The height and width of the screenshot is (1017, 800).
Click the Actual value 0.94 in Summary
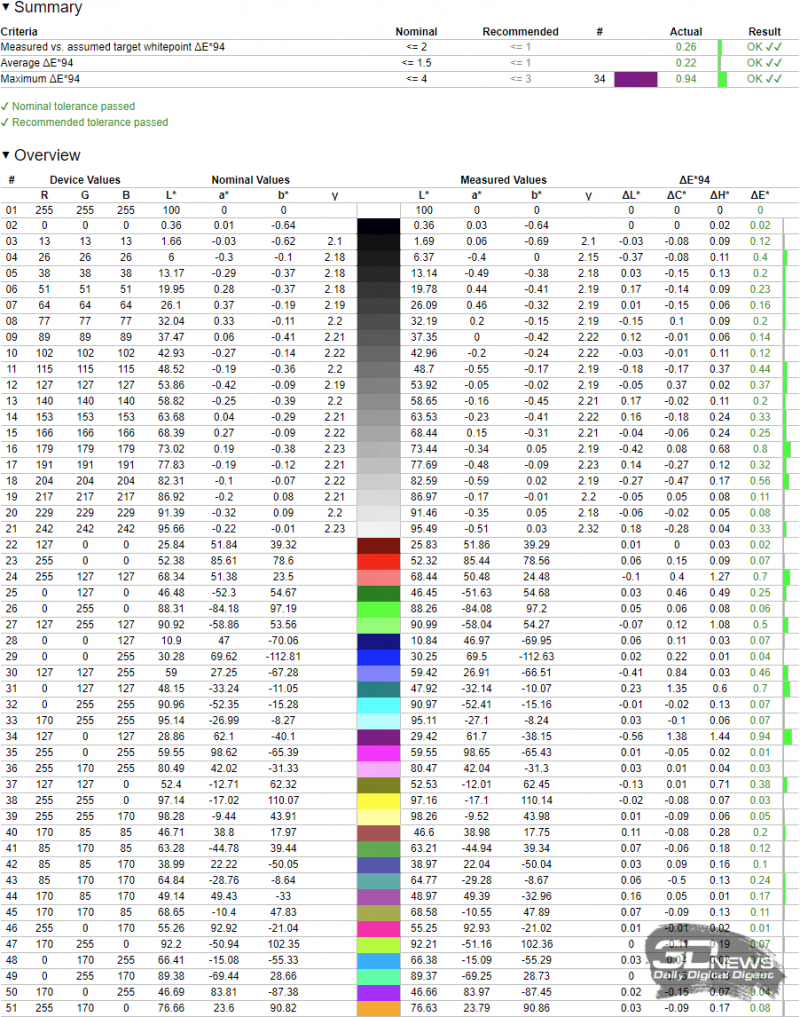coord(686,79)
